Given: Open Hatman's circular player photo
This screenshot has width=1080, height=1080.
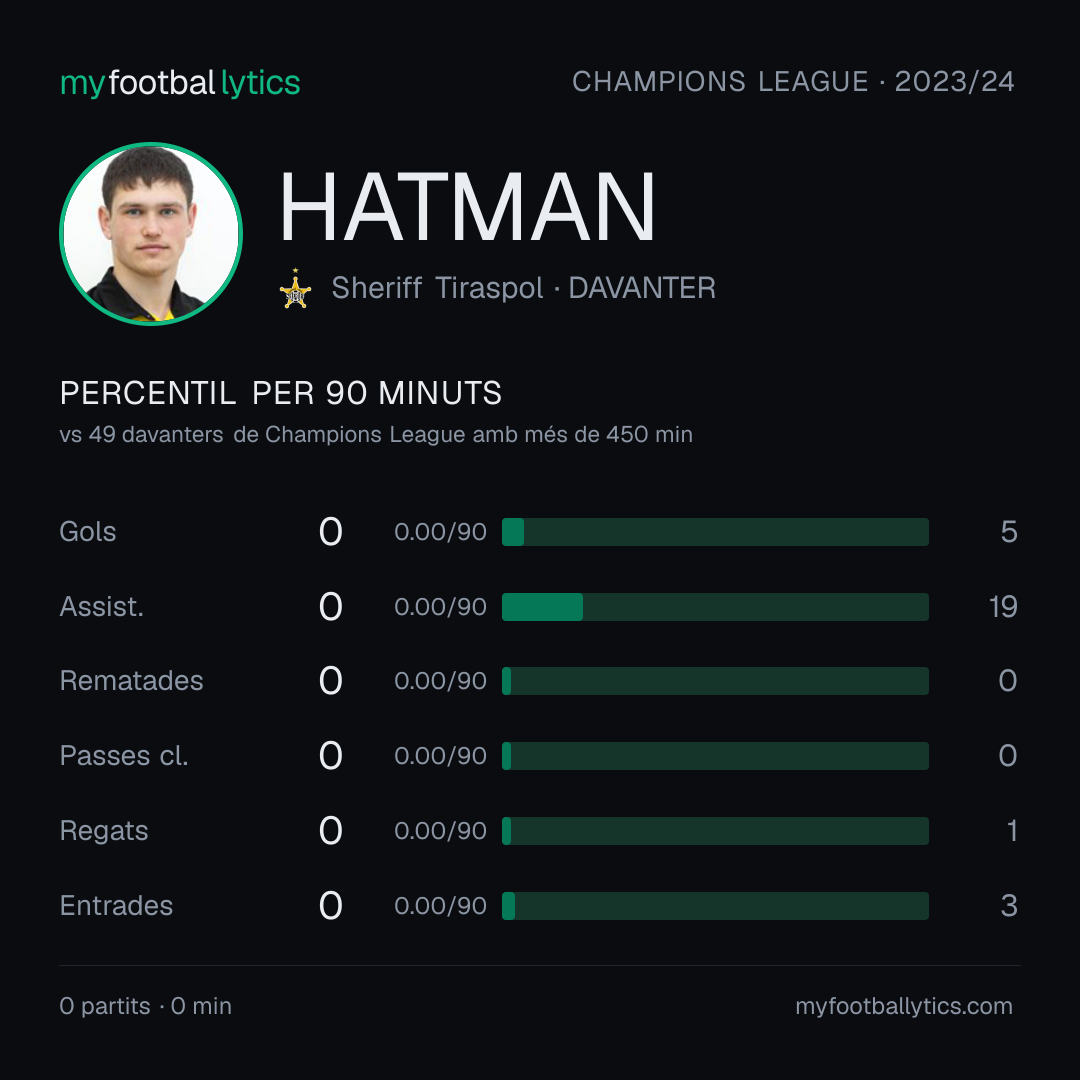Looking at the screenshot, I should pos(151,233).
